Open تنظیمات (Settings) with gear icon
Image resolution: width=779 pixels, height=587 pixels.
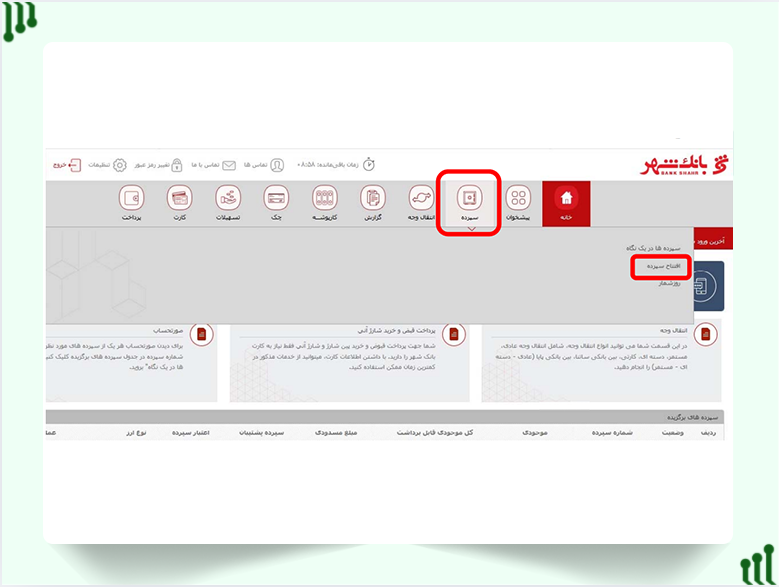coord(107,164)
